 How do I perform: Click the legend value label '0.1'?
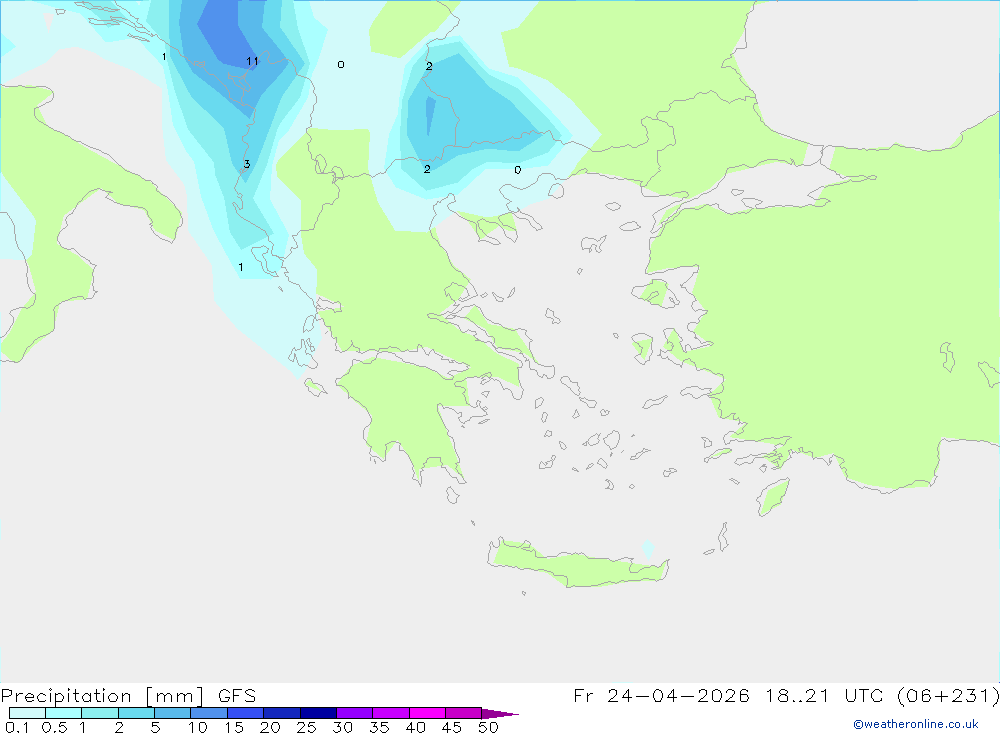click(x=17, y=727)
